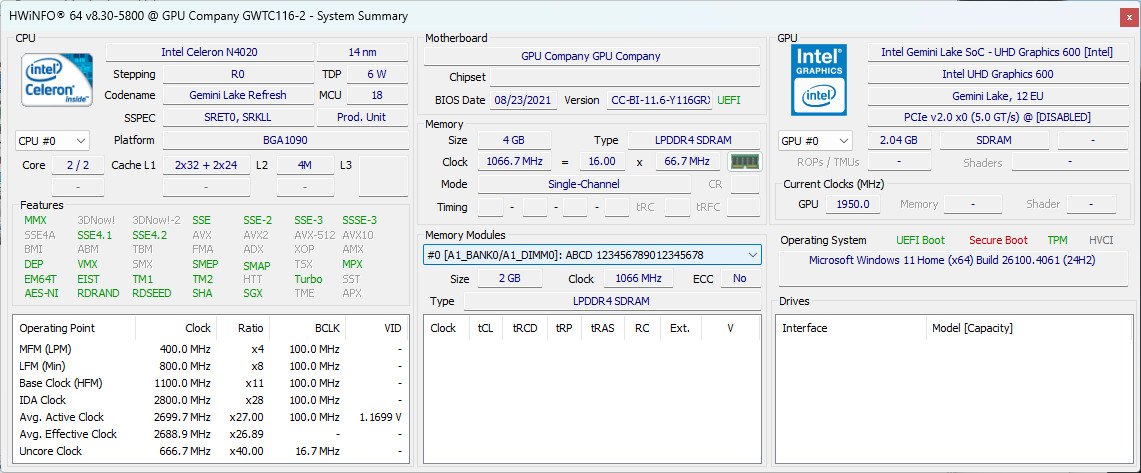1141x473 pixels.
Task: Select the Uncore Clock row
Action: pos(210,451)
